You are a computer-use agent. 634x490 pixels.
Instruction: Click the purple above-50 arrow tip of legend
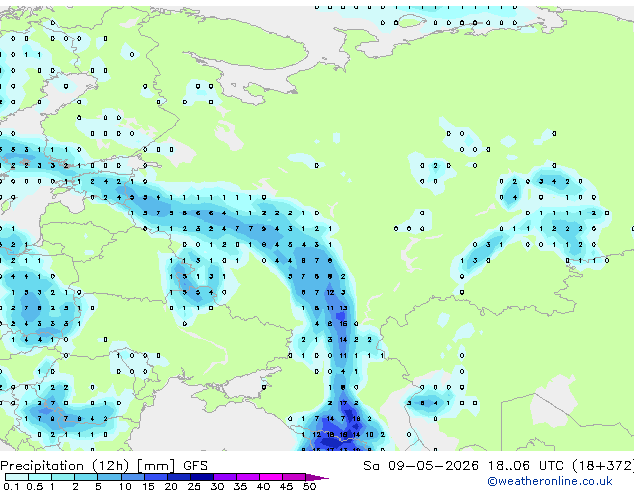pos(317,477)
